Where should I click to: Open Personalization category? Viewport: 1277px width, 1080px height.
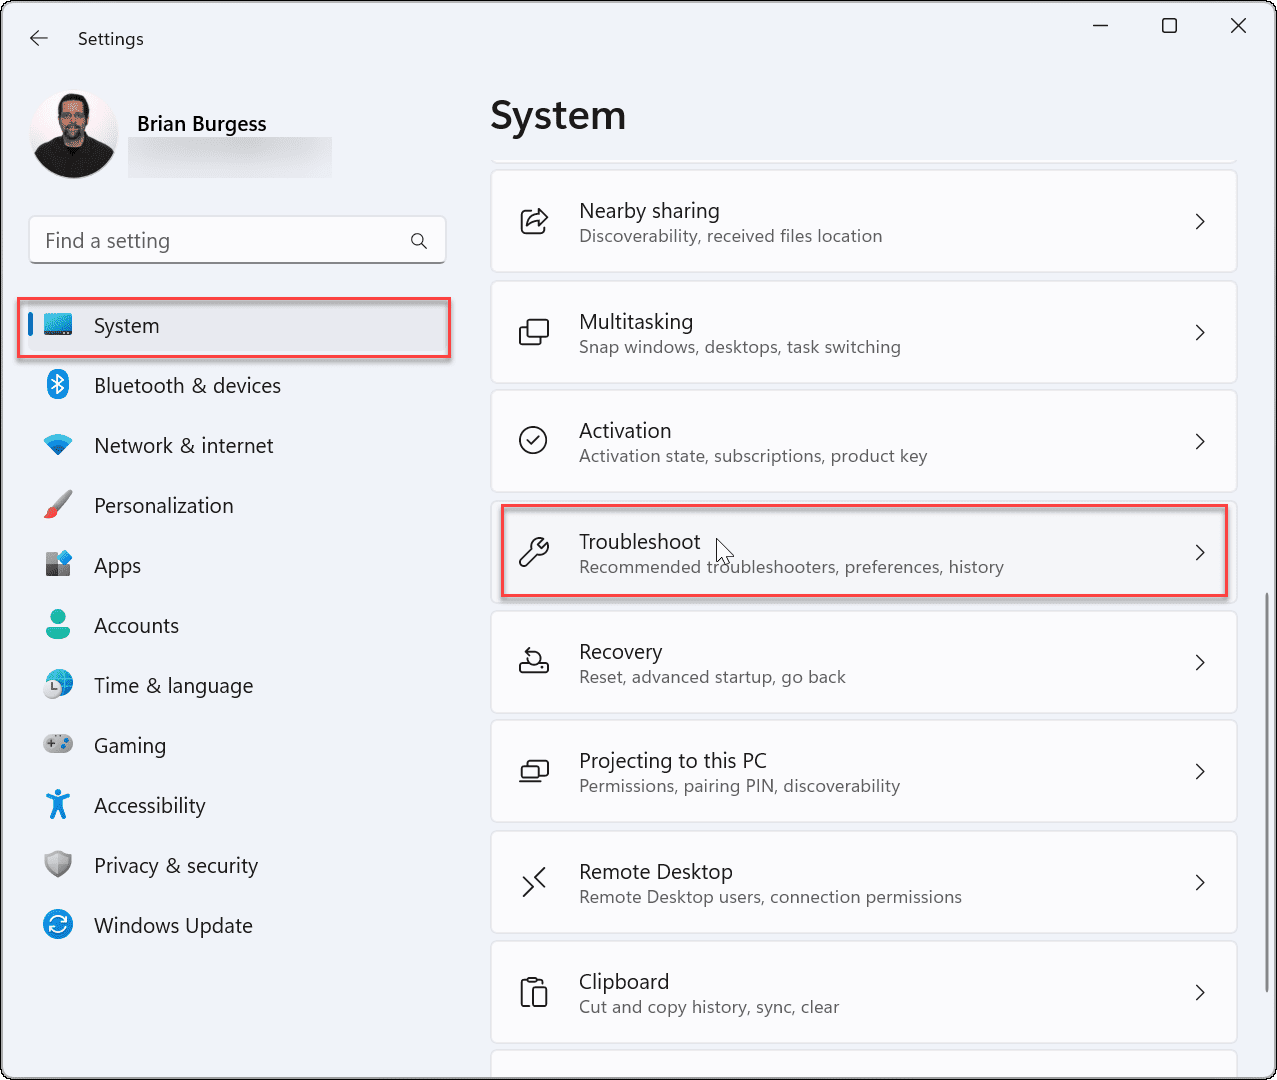pos(164,506)
